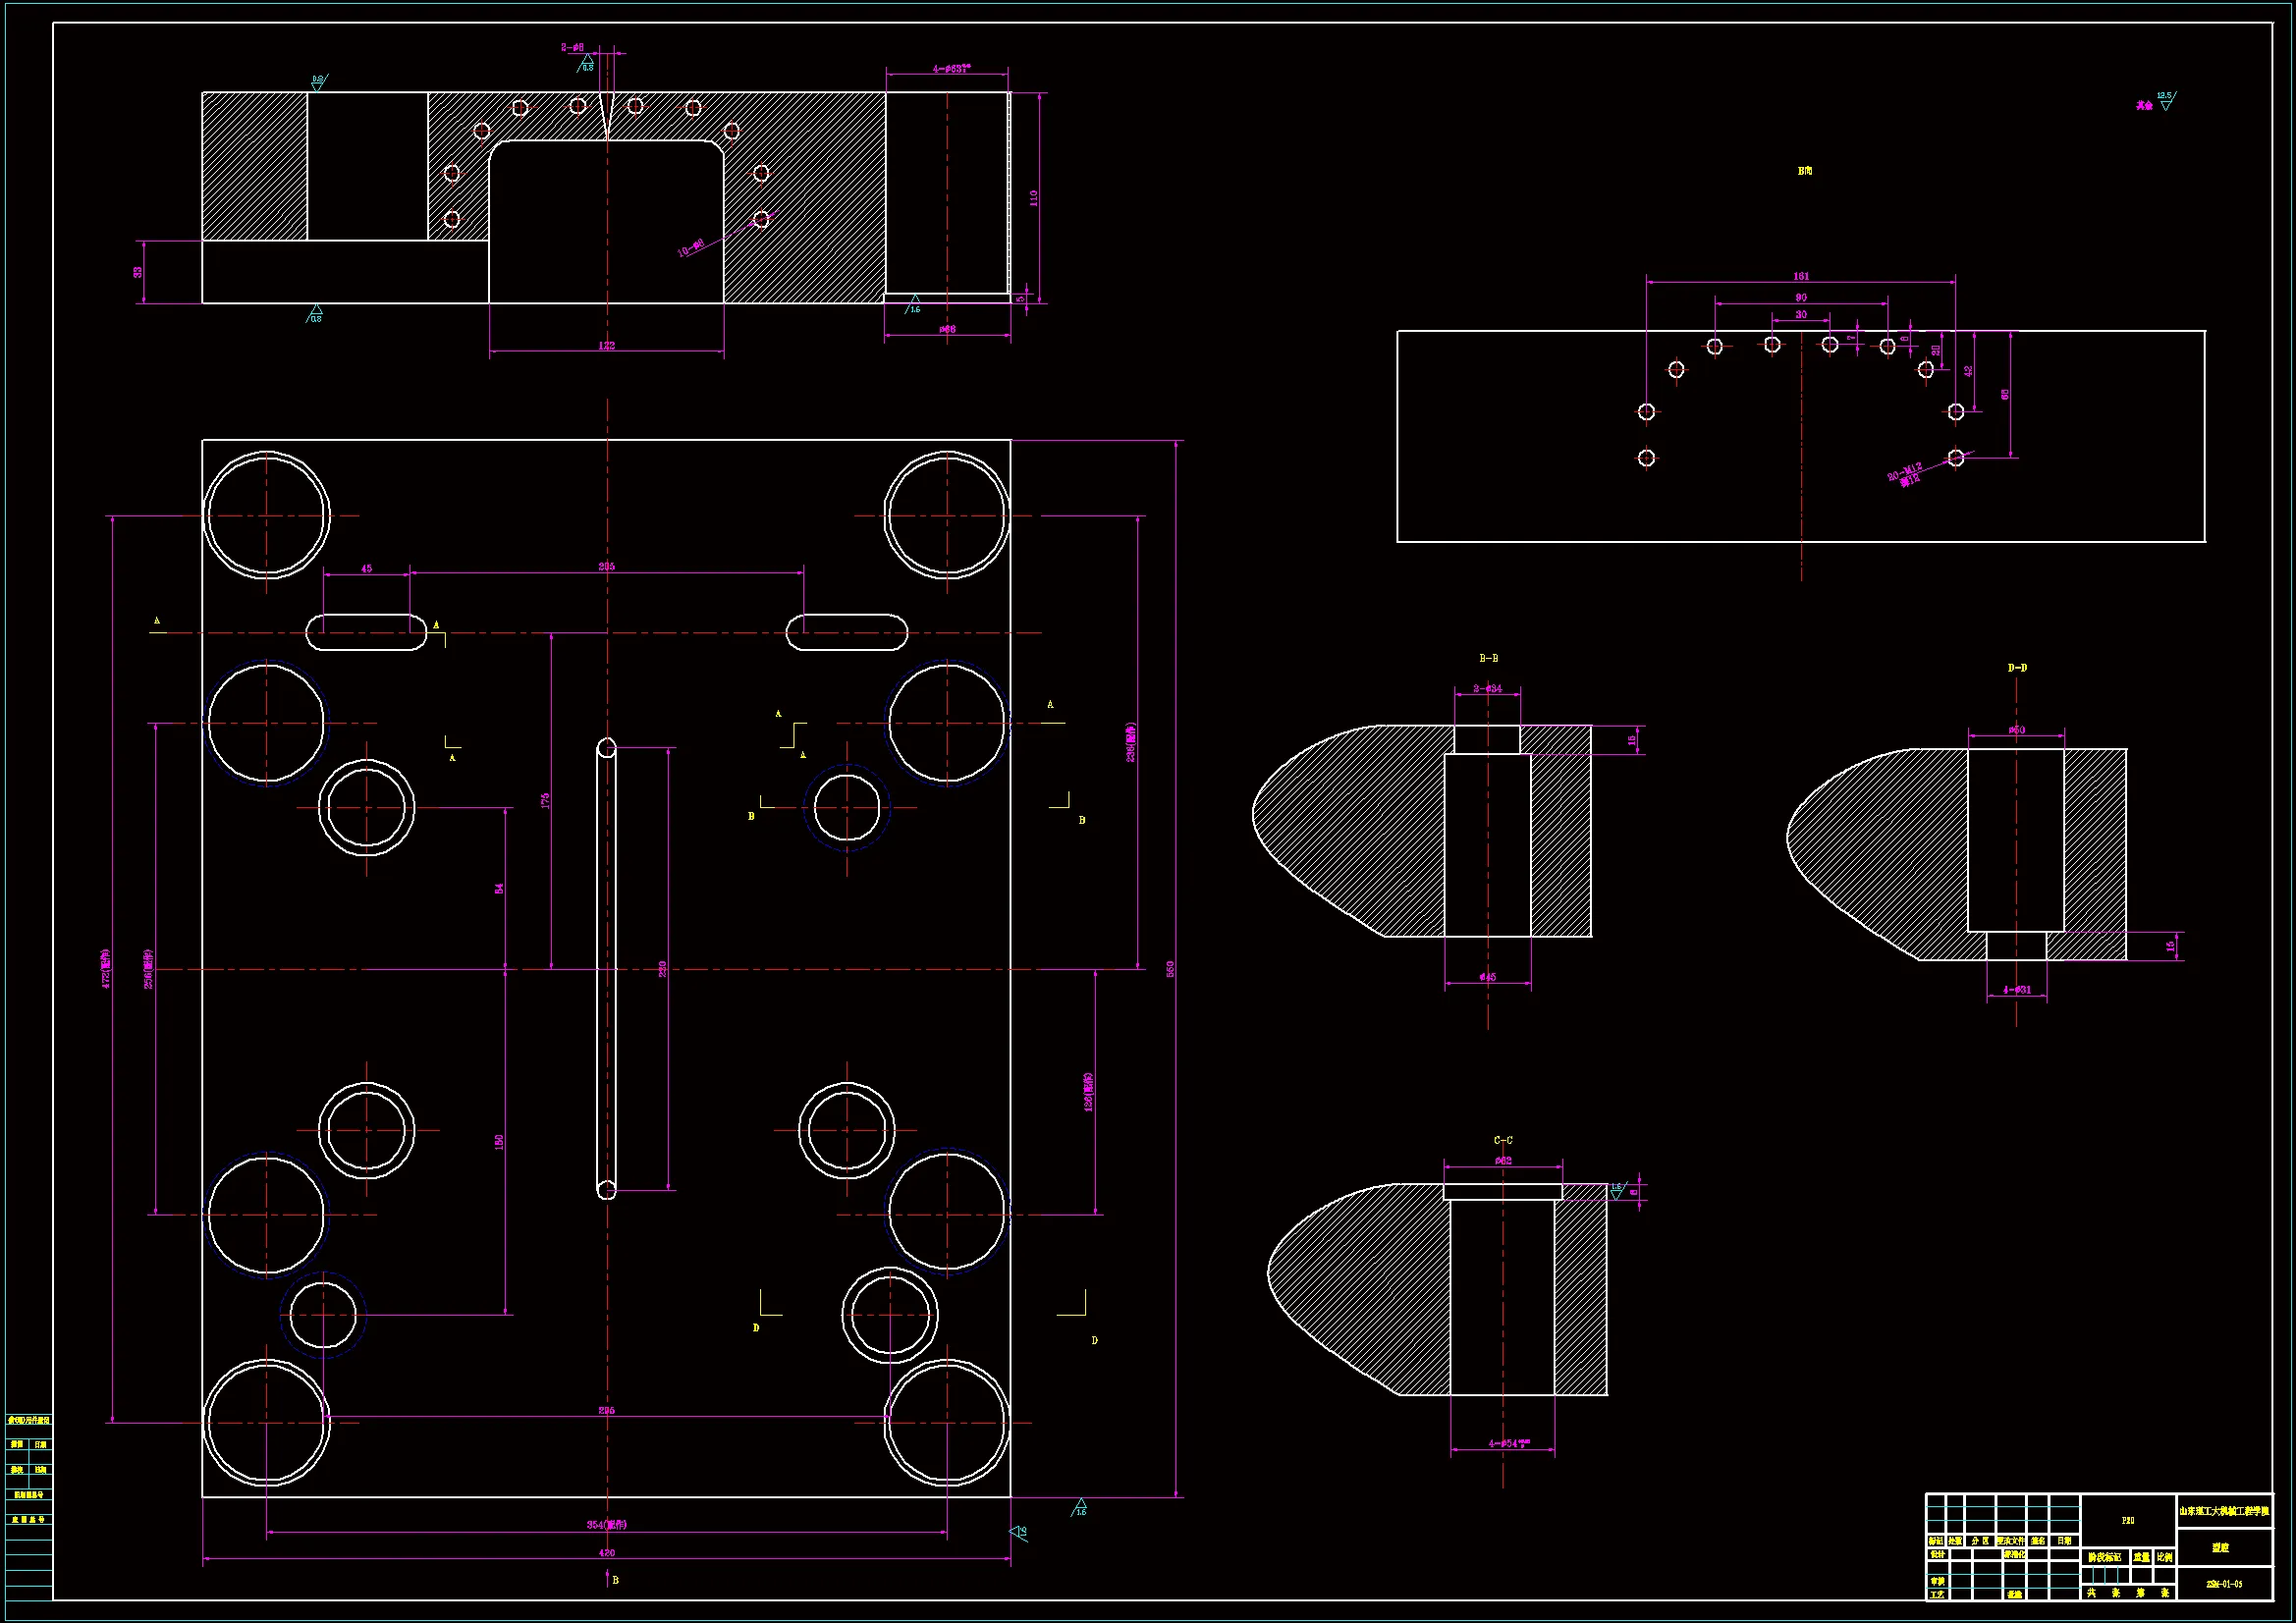
Task: Click the 420 overall width dimension text
Action: click(606, 1553)
